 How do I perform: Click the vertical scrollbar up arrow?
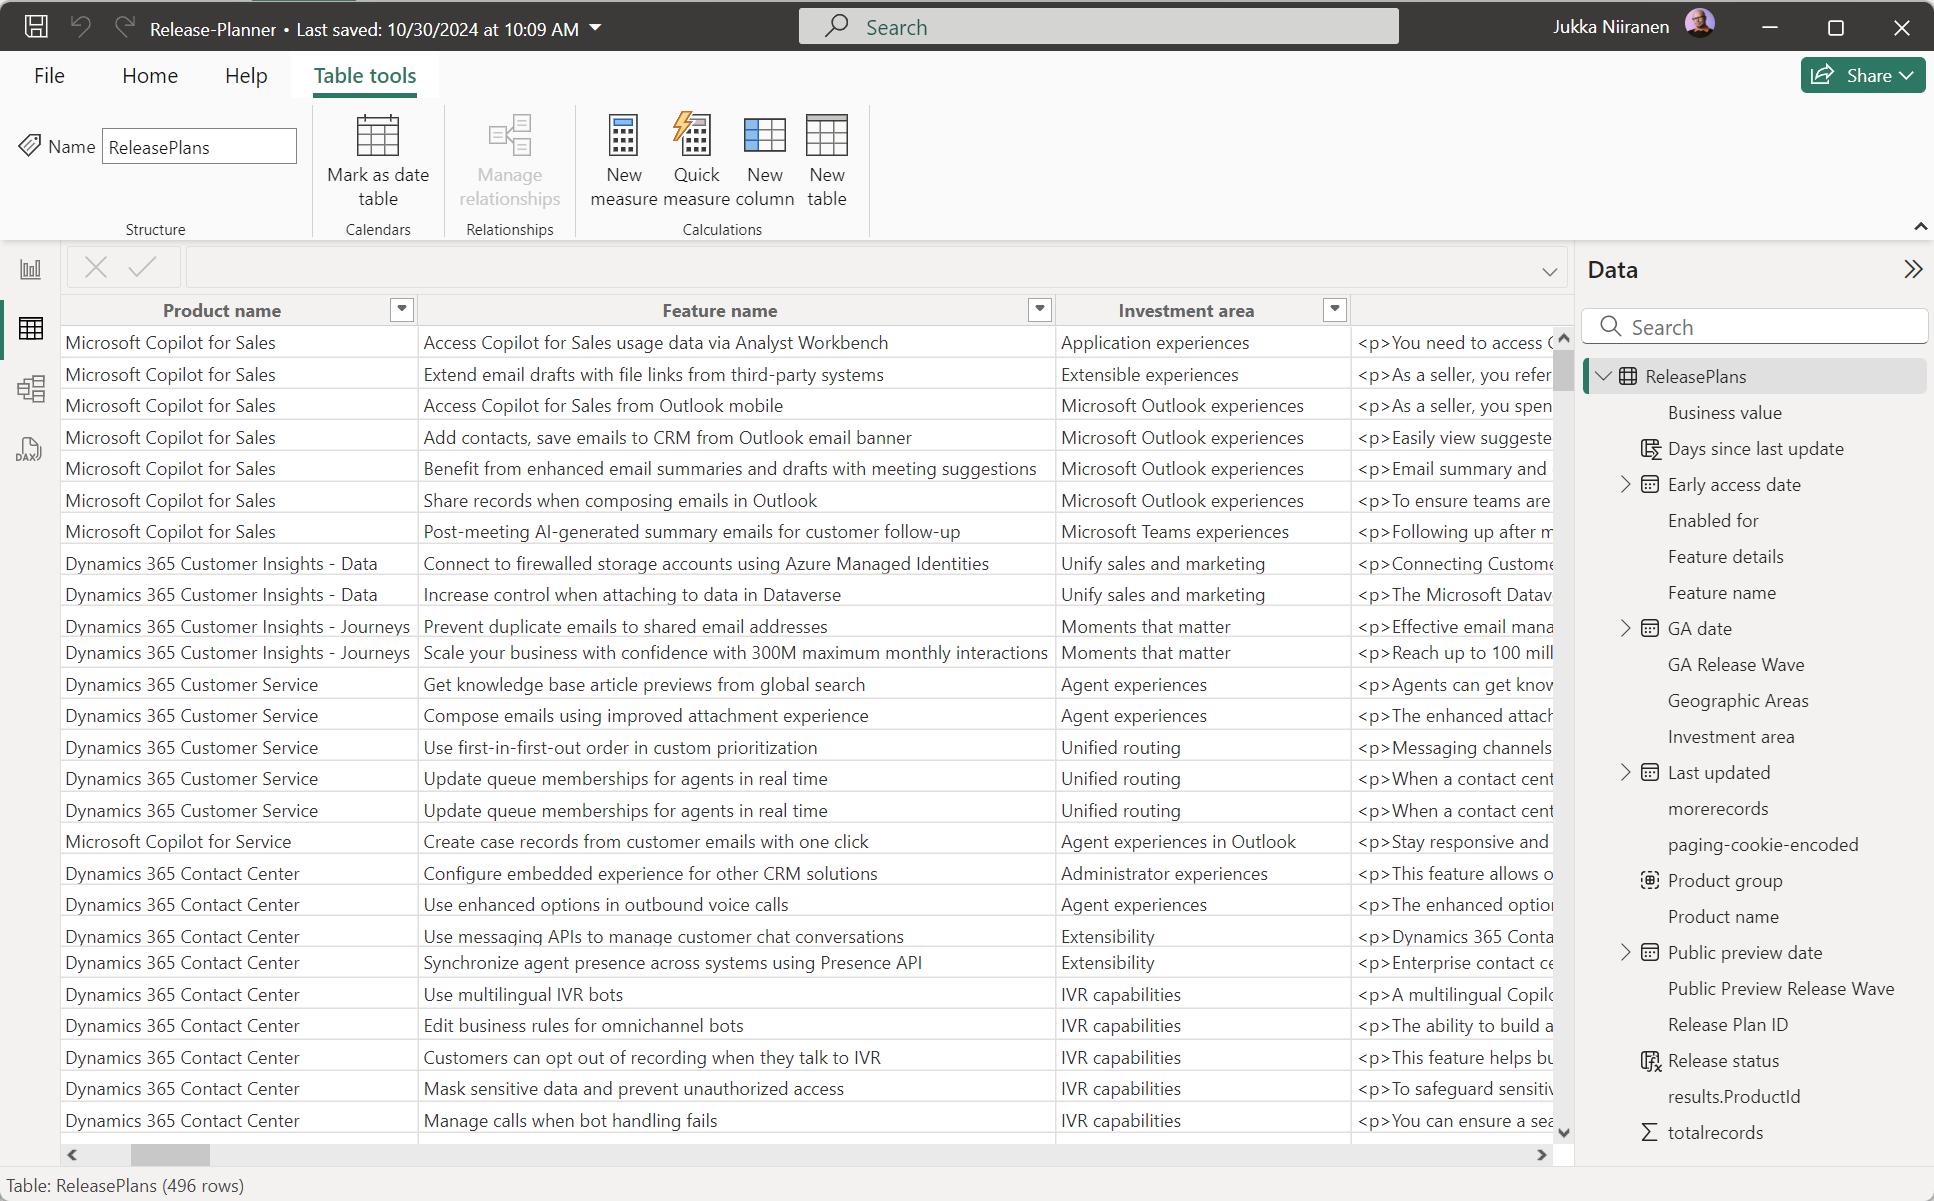tap(1564, 337)
